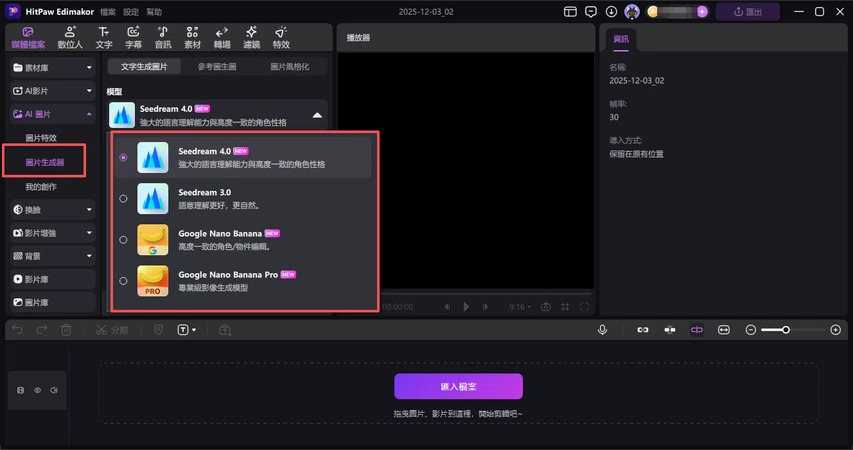Toggle the track visibility eye icon
853x450 pixels.
click(x=38, y=390)
